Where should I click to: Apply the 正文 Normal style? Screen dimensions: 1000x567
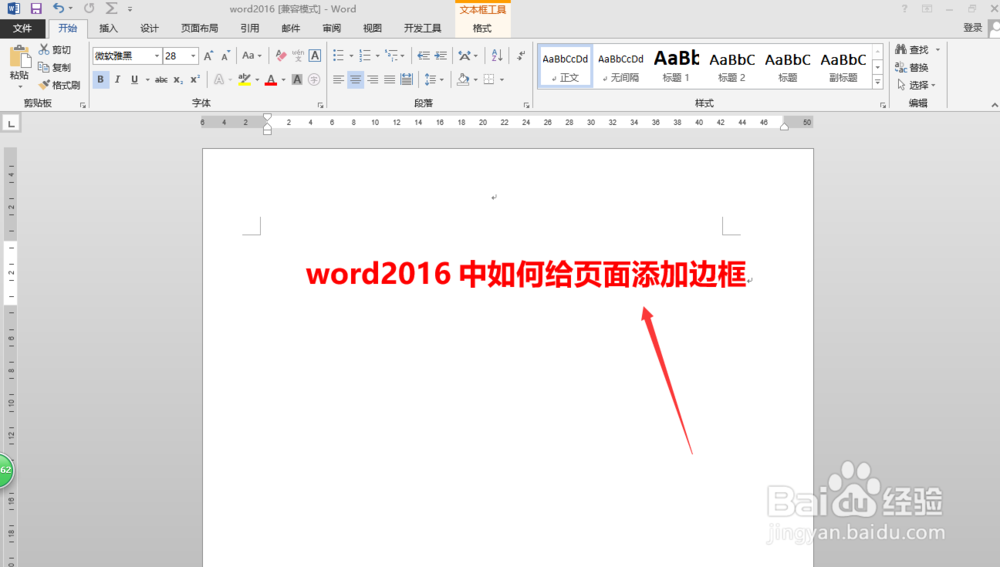click(x=565, y=66)
